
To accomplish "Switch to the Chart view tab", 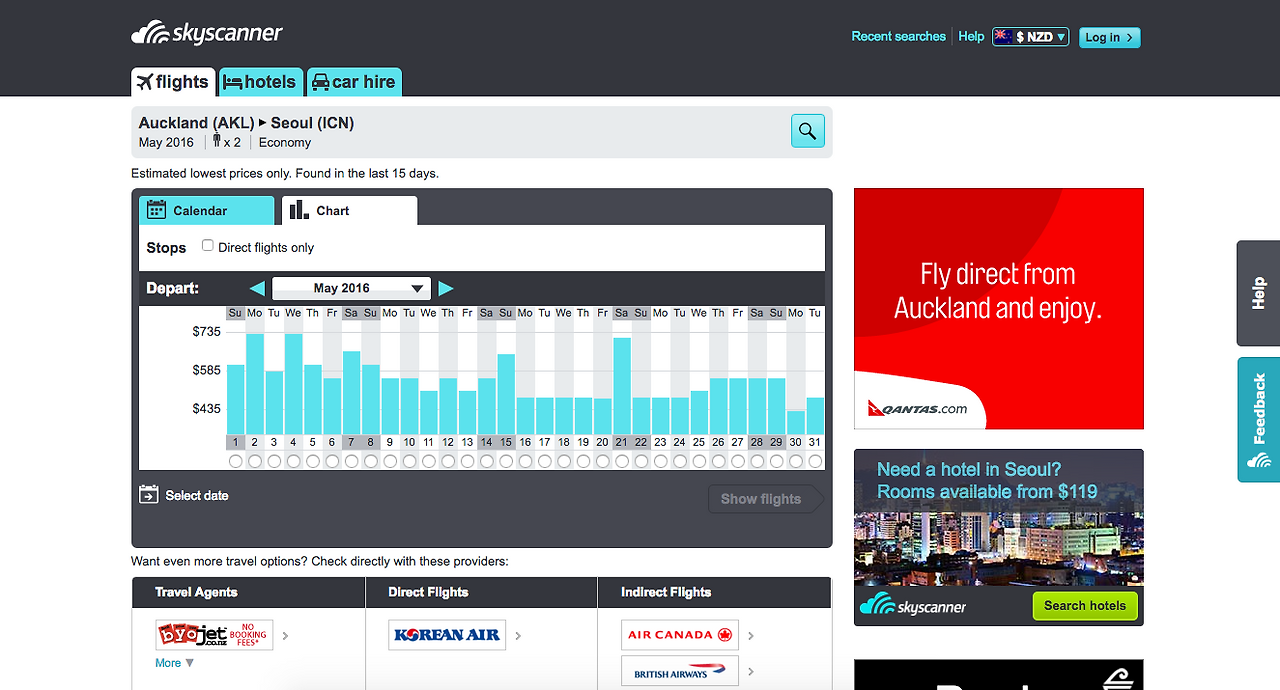I will 349,210.
